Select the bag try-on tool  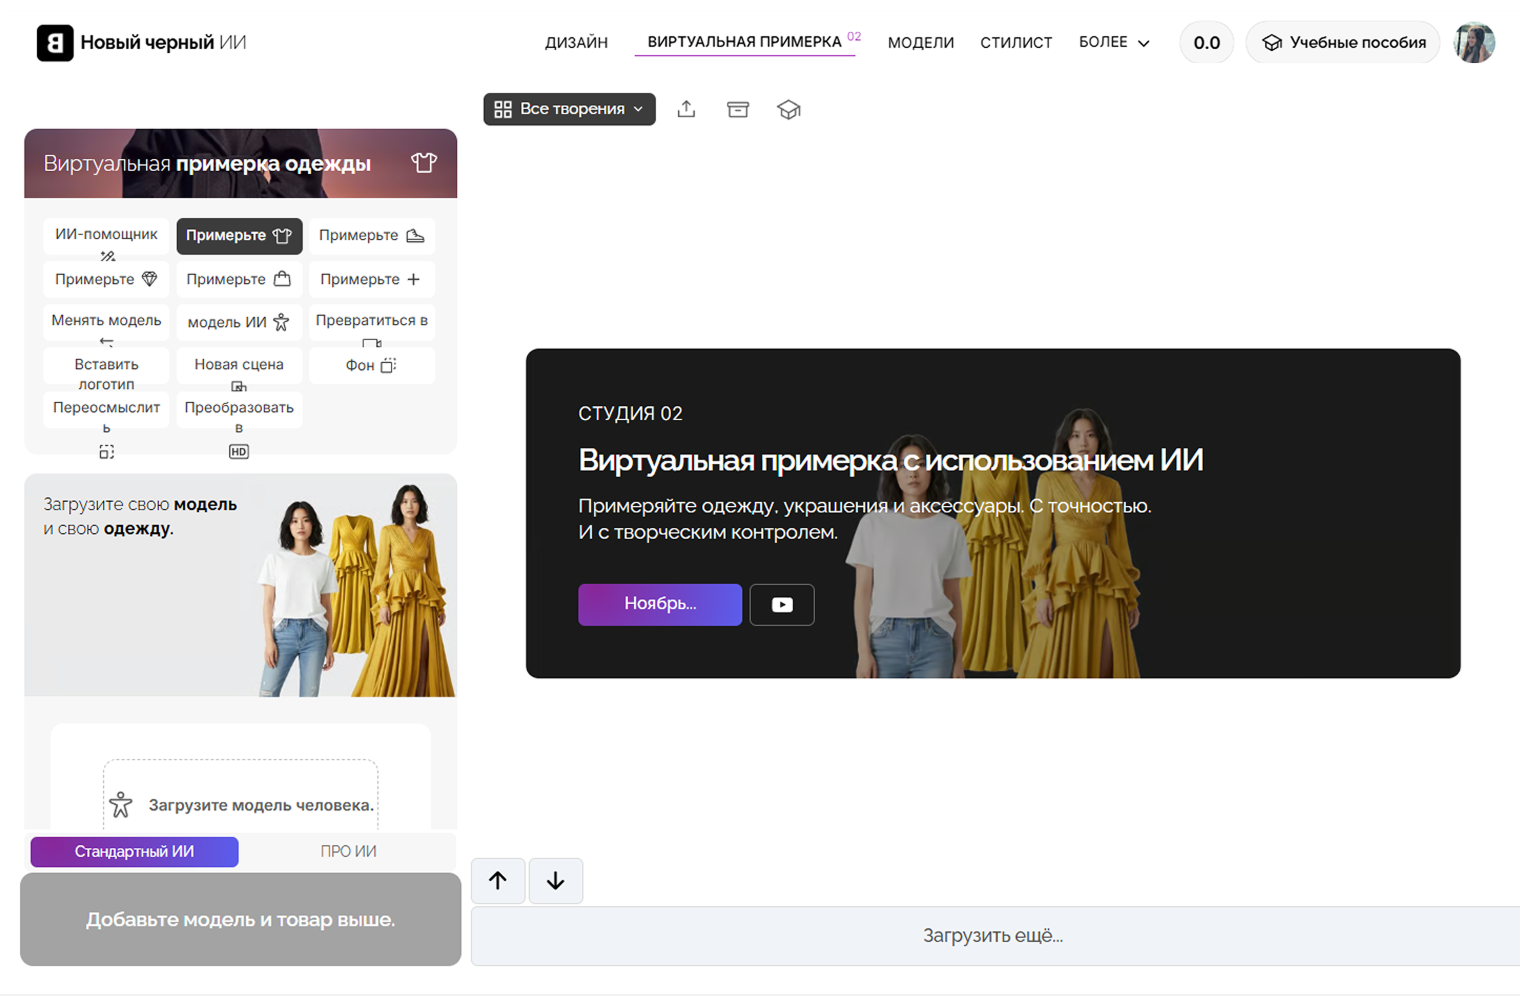(x=239, y=279)
